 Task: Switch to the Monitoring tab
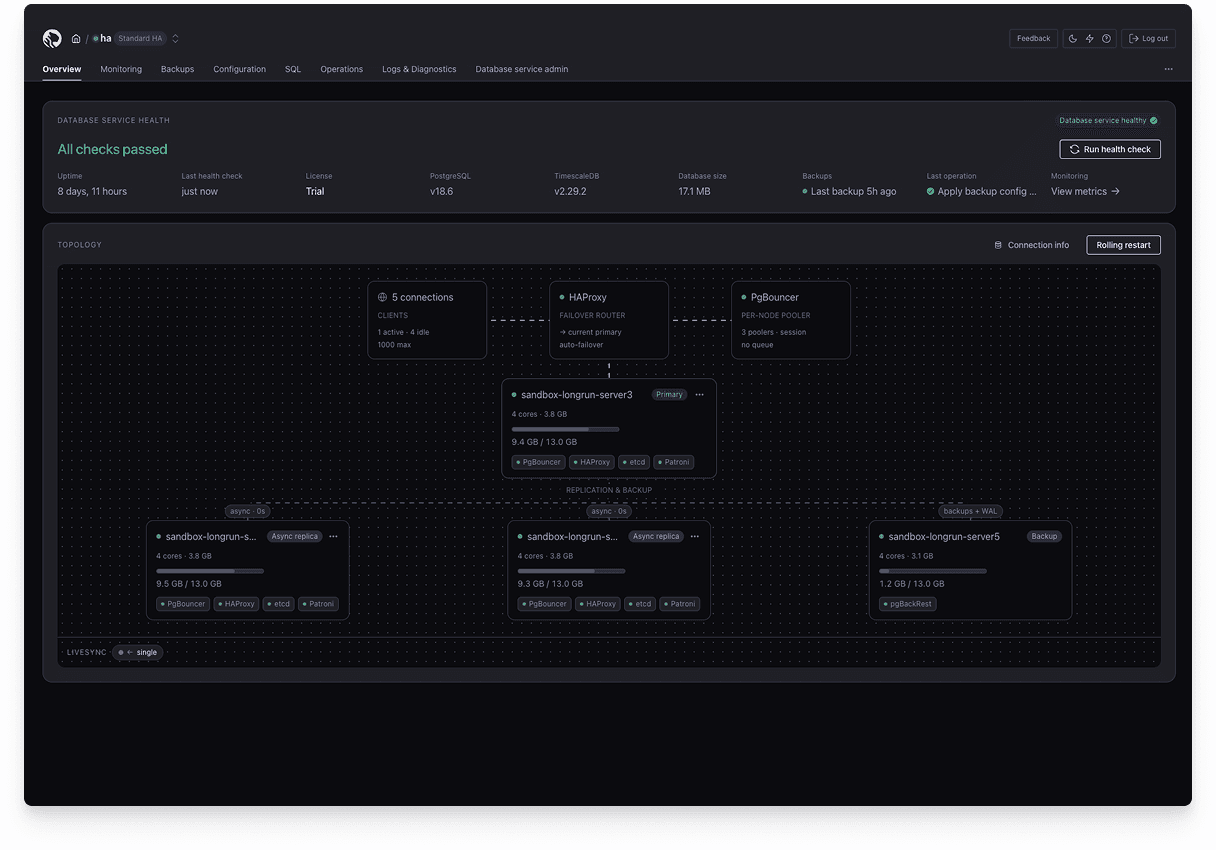point(121,69)
